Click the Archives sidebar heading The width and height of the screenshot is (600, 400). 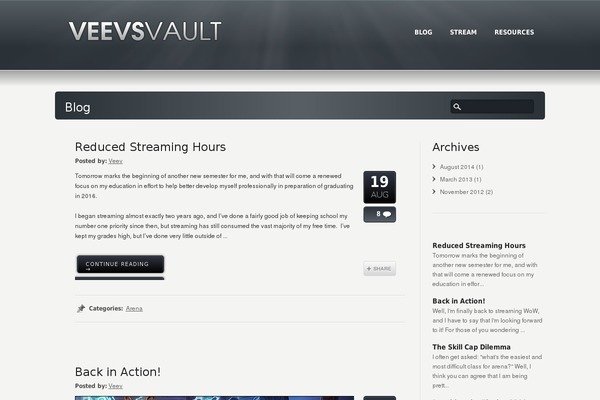tap(456, 147)
